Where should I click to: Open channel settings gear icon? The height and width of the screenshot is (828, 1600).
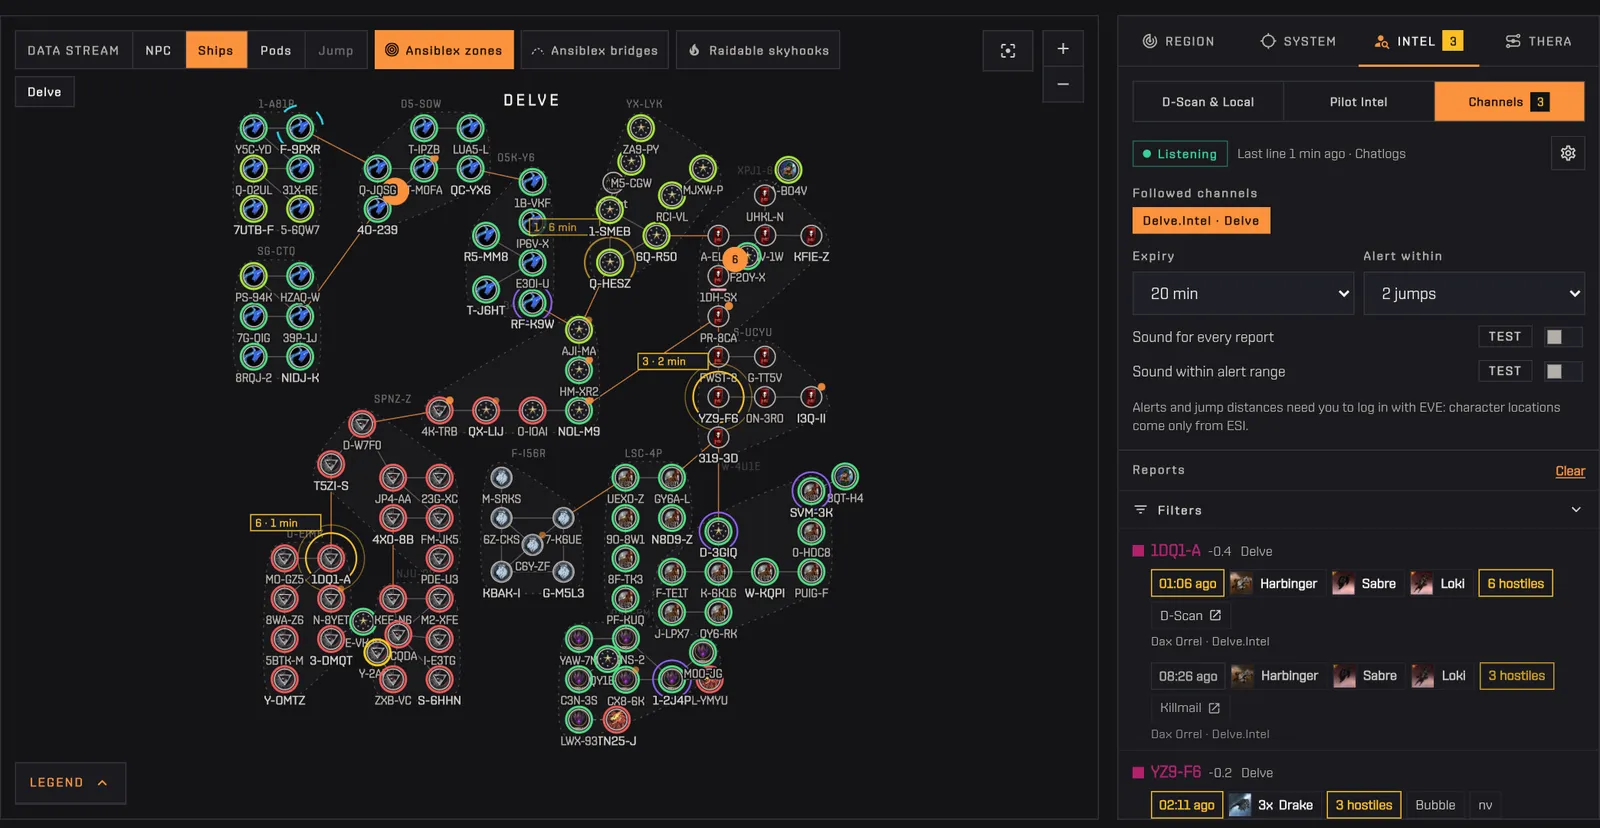coord(1568,153)
